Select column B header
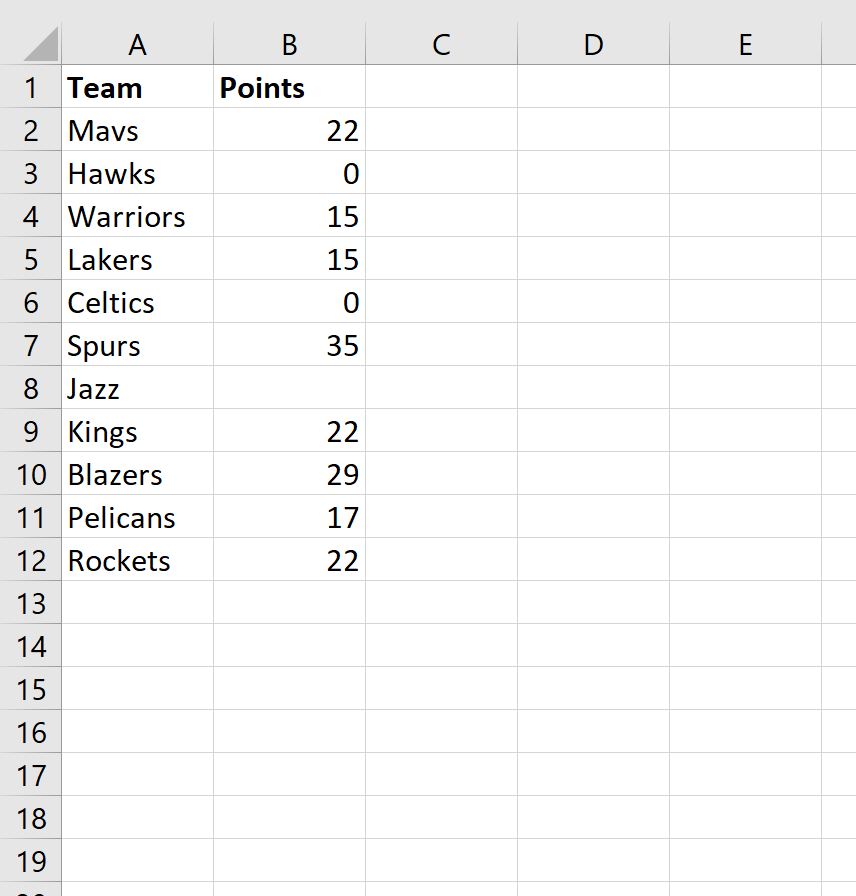The width and height of the screenshot is (856, 896). coord(290,44)
